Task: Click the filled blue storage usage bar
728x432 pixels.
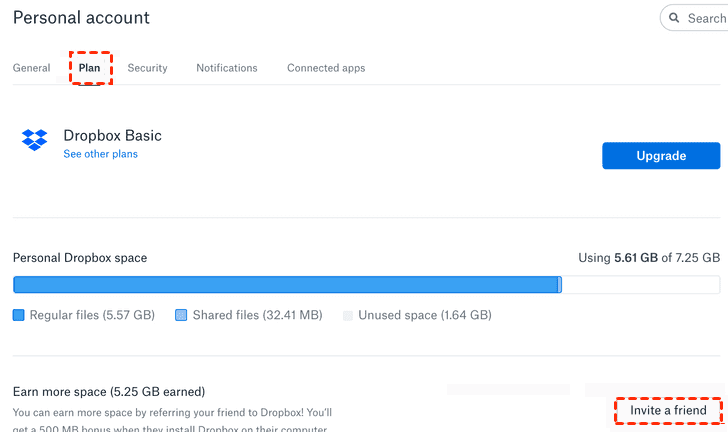Action: (x=286, y=285)
